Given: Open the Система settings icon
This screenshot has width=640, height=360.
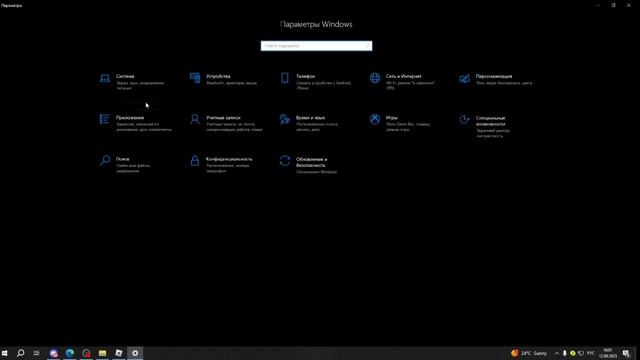Looking at the screenshot, I should (105, 78).
